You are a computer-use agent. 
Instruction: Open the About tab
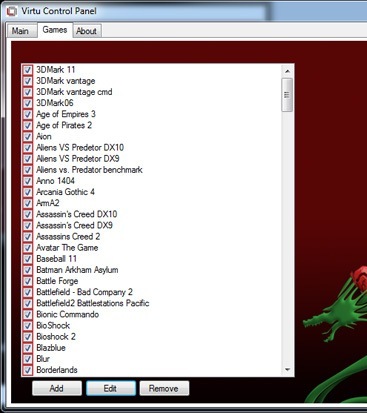pyautogui.click(x=86, y=31)
